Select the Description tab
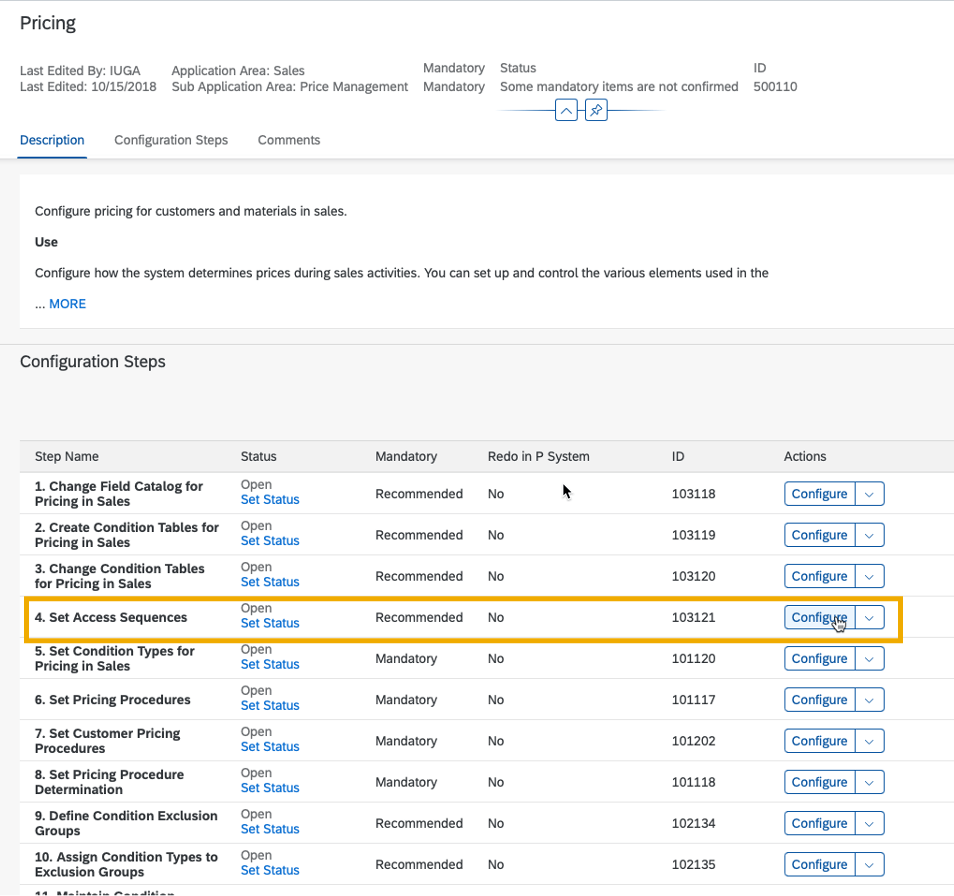The height and width of the screenshot is (896, 954). (52, 140)
